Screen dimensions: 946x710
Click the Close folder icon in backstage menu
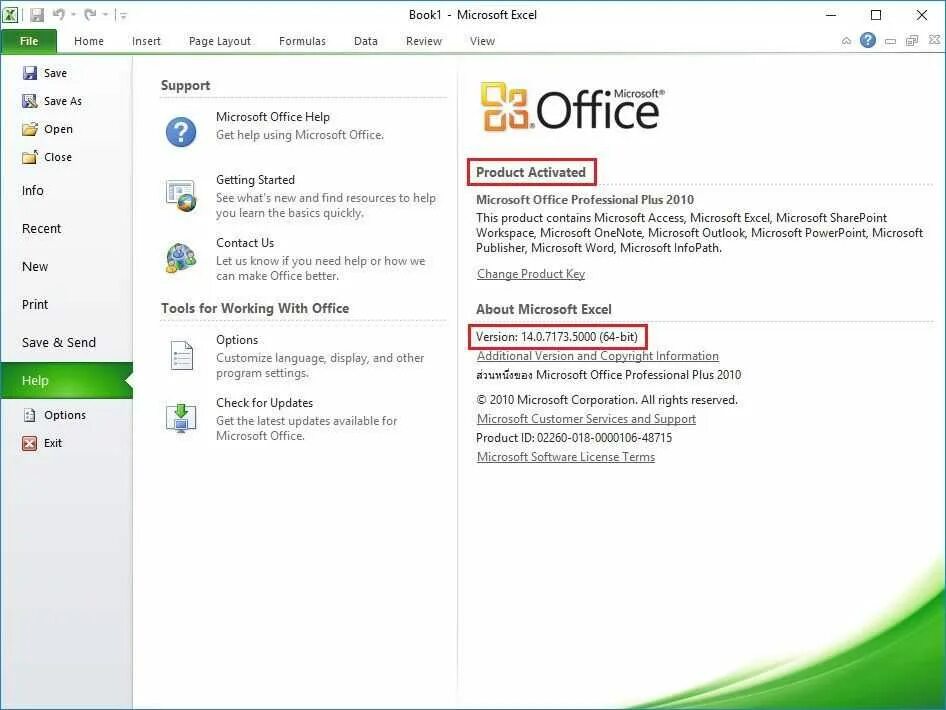pos(30,157)
